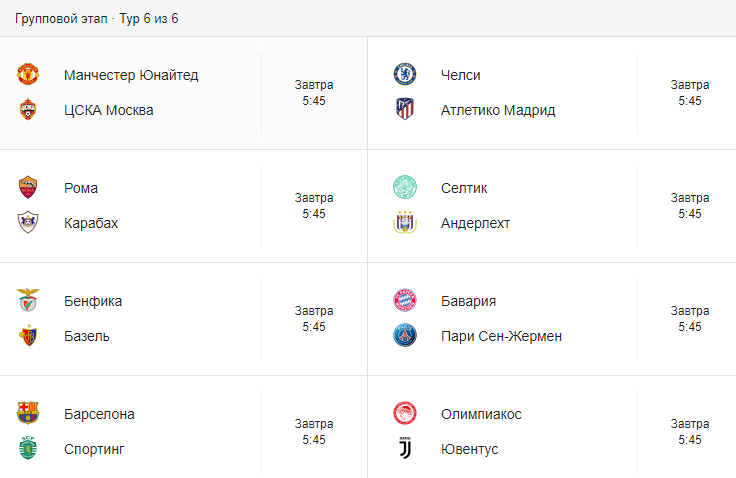
Task: Select the Базель team name
Action: 87,336
